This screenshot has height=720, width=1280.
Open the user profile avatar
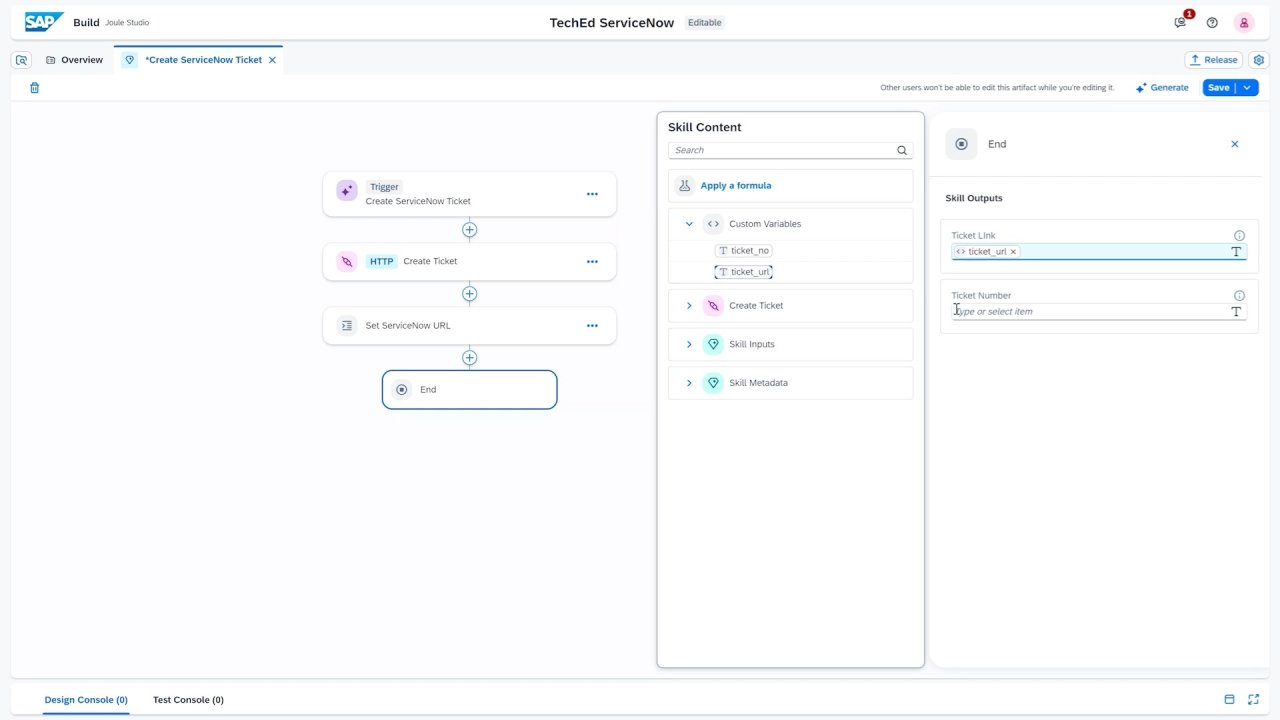(1243, 22)
